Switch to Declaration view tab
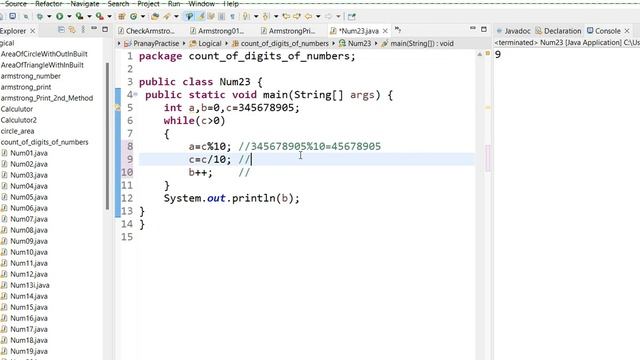The height and width of the screenshot is (360, 640). [558, 31]
